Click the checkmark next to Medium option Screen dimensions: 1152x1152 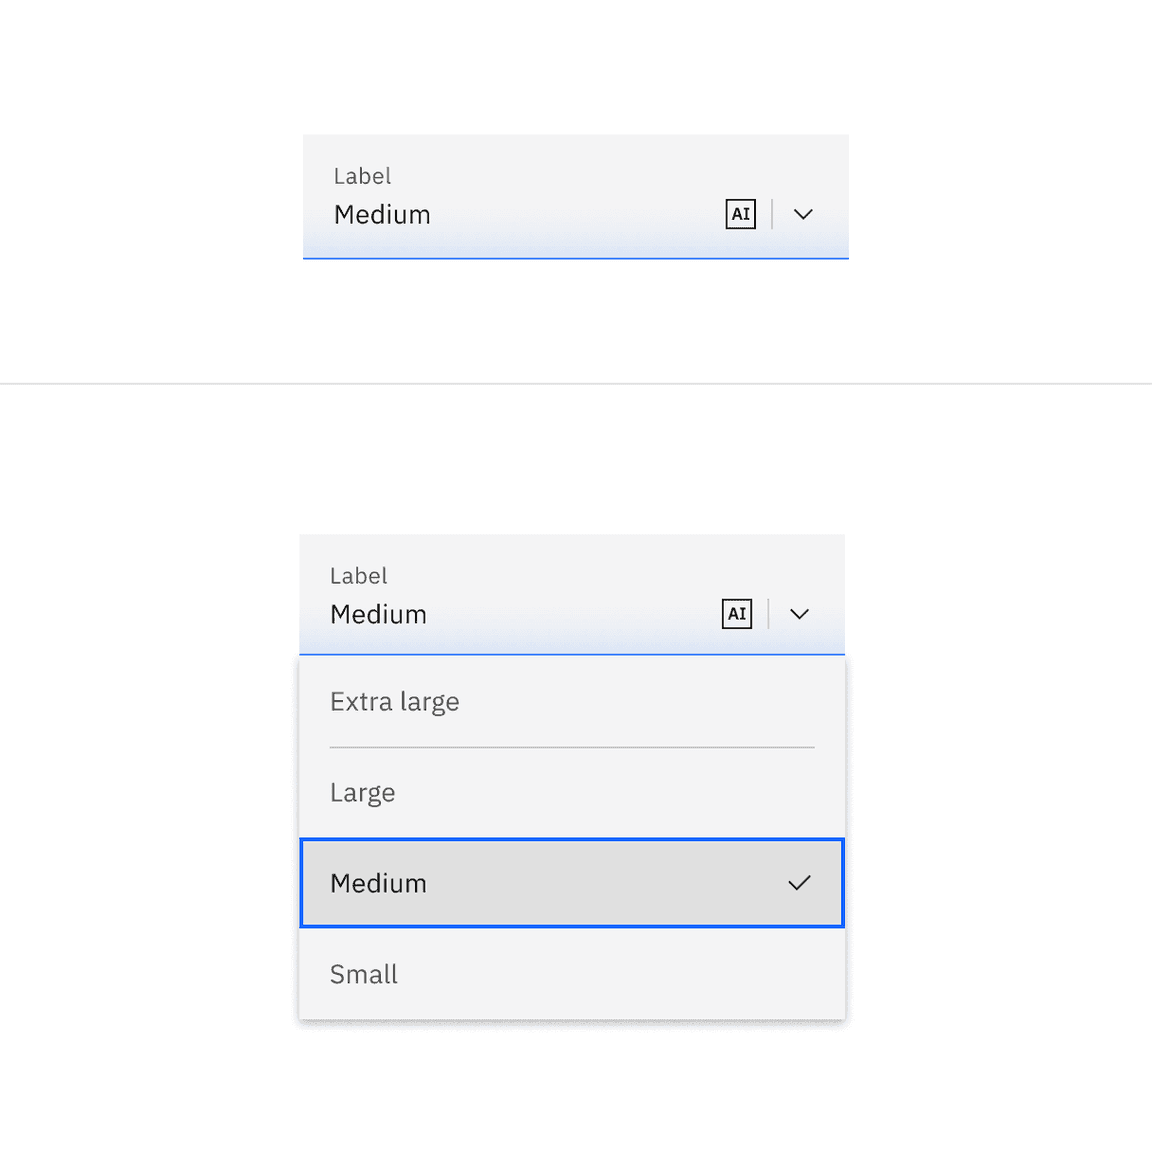coord(799,883)
